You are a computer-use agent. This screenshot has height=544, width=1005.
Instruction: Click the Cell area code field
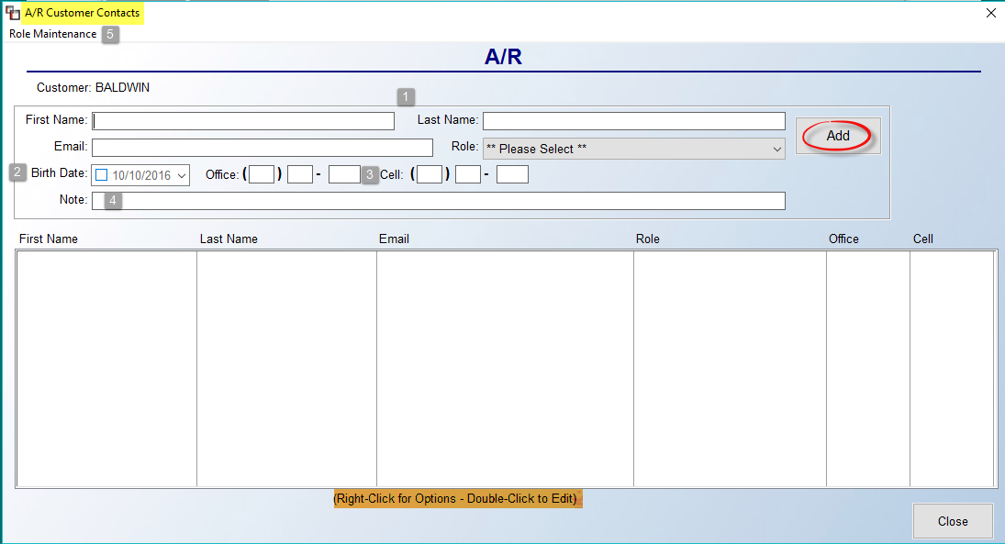tap(429, 174)
